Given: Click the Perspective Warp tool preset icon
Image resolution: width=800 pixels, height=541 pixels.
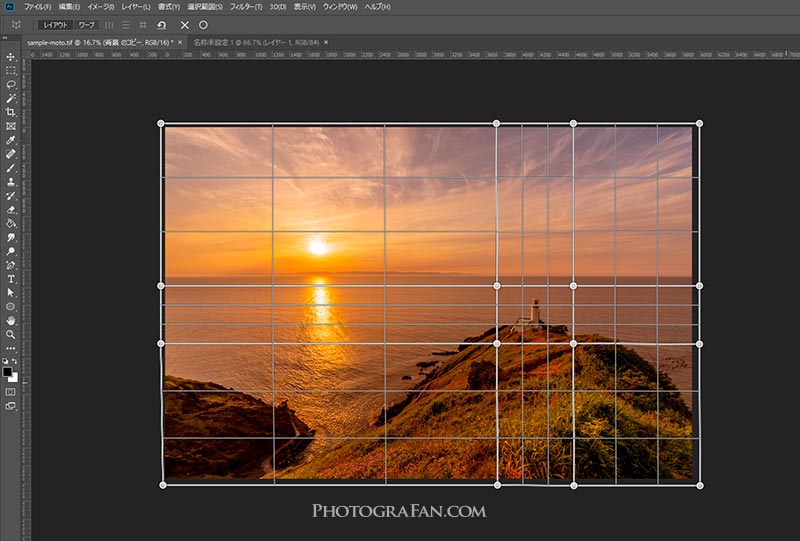Looking at the screenshot, I should coord(16,24).
